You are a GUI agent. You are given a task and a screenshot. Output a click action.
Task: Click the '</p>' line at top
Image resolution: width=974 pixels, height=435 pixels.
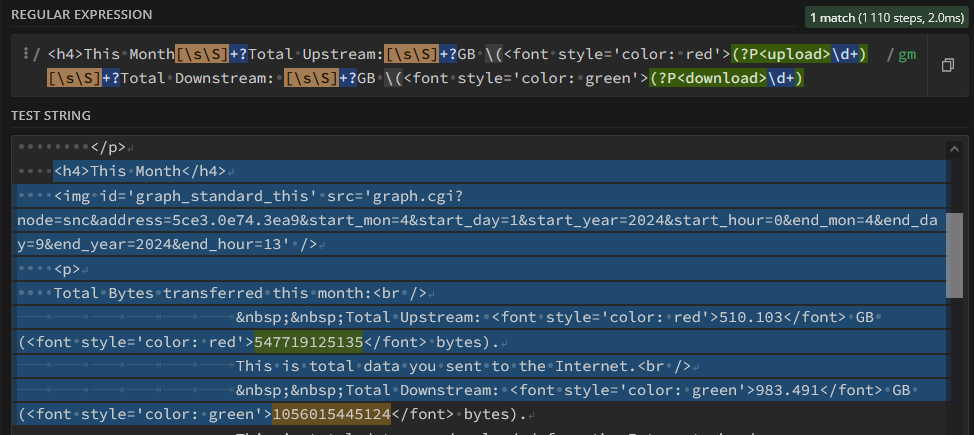[x=108, y=147]
